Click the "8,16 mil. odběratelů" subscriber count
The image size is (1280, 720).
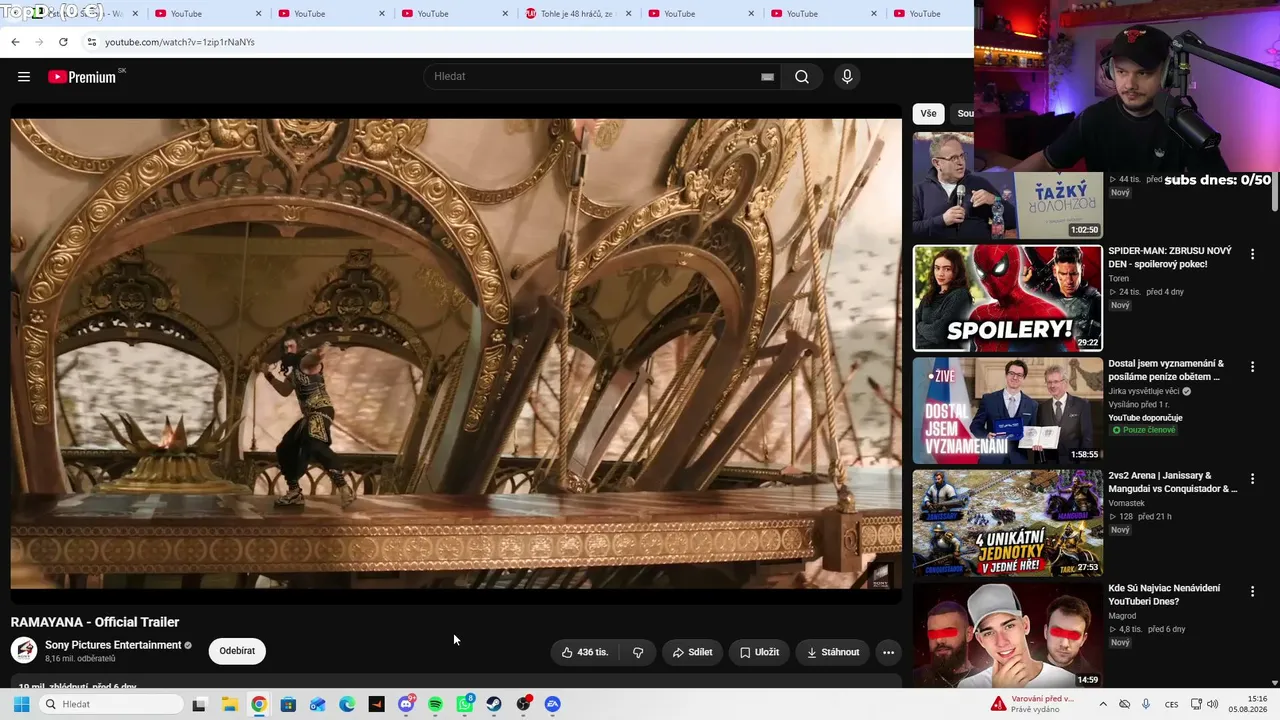coord(80,659)
